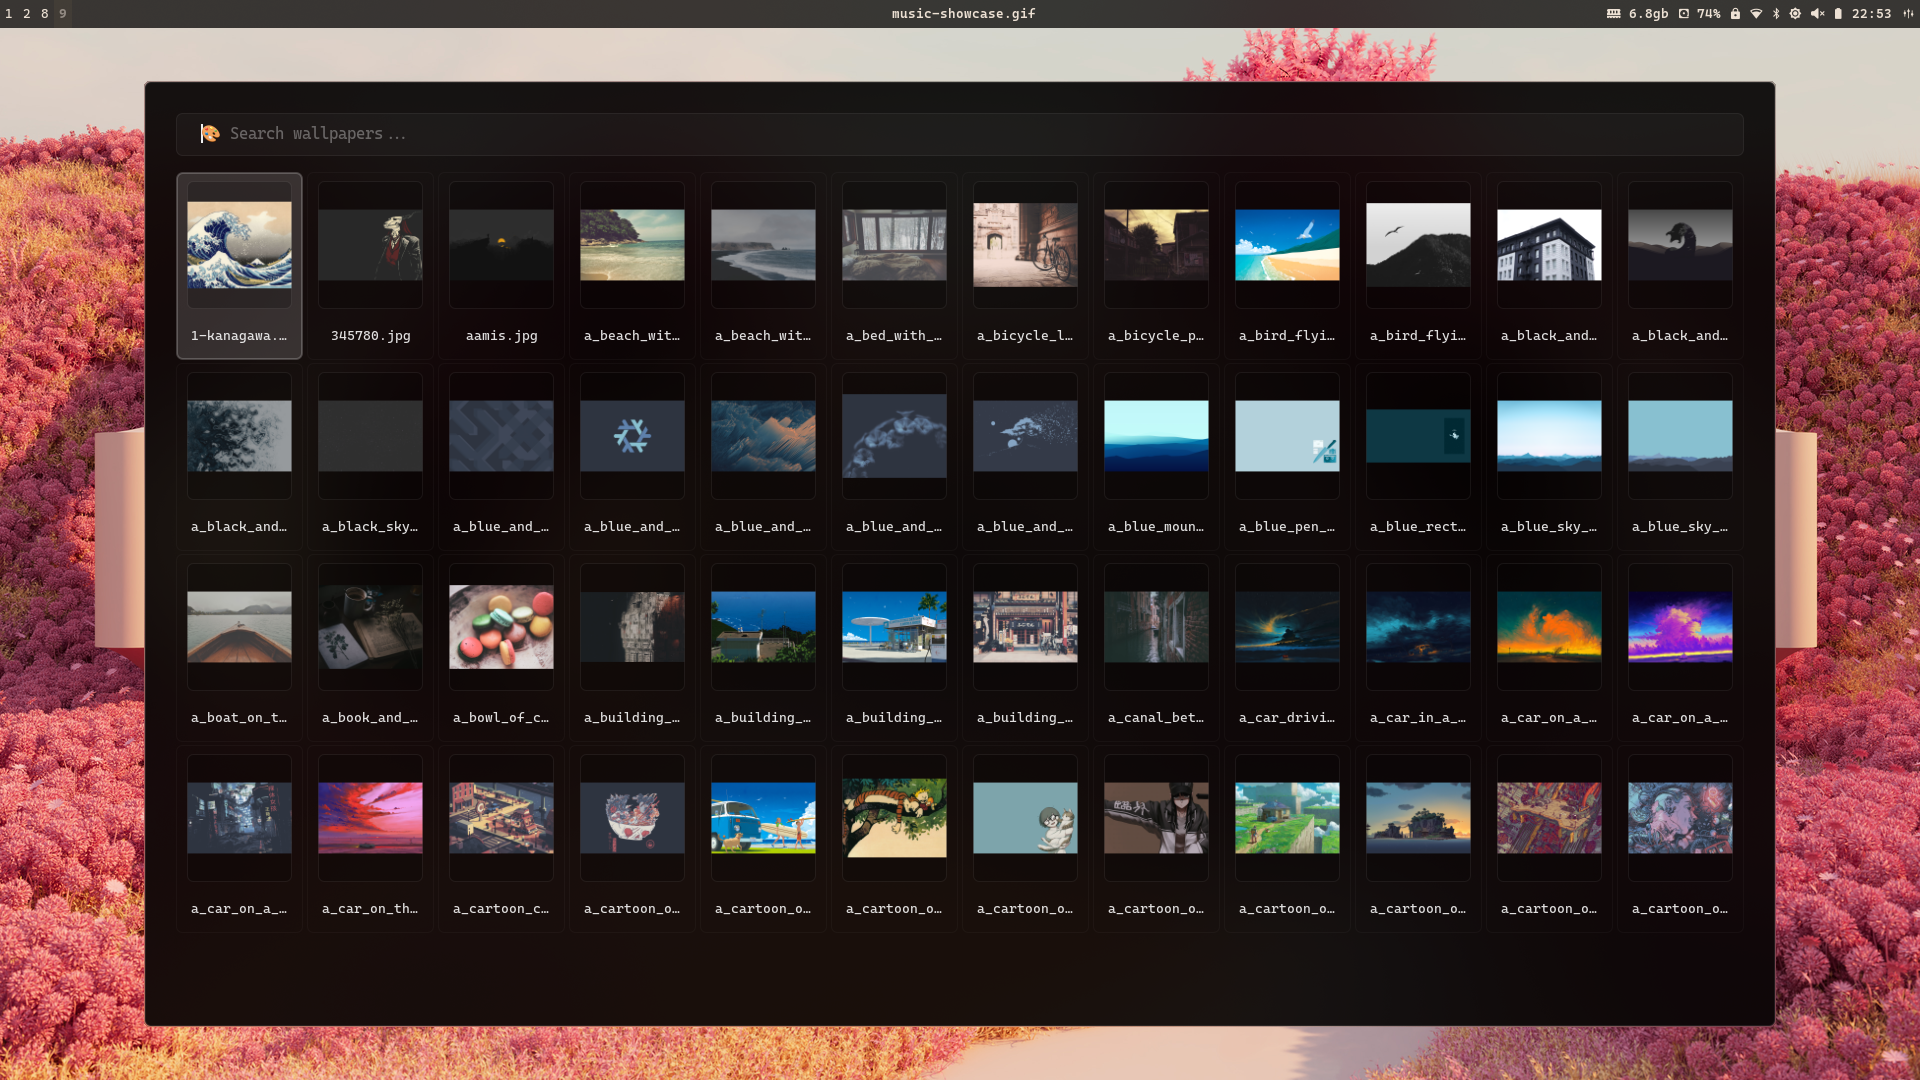Select the a_blue_and_ geometric maze pattern wallpaper
Screen dimensions: 1920x1080
coord(501,457)
